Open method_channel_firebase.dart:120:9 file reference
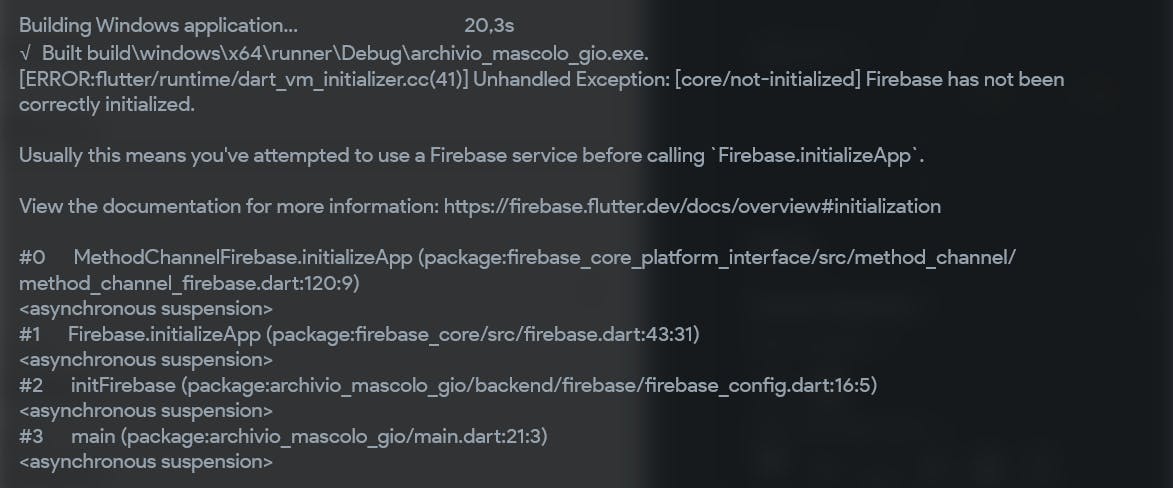 tap(189, 283)
